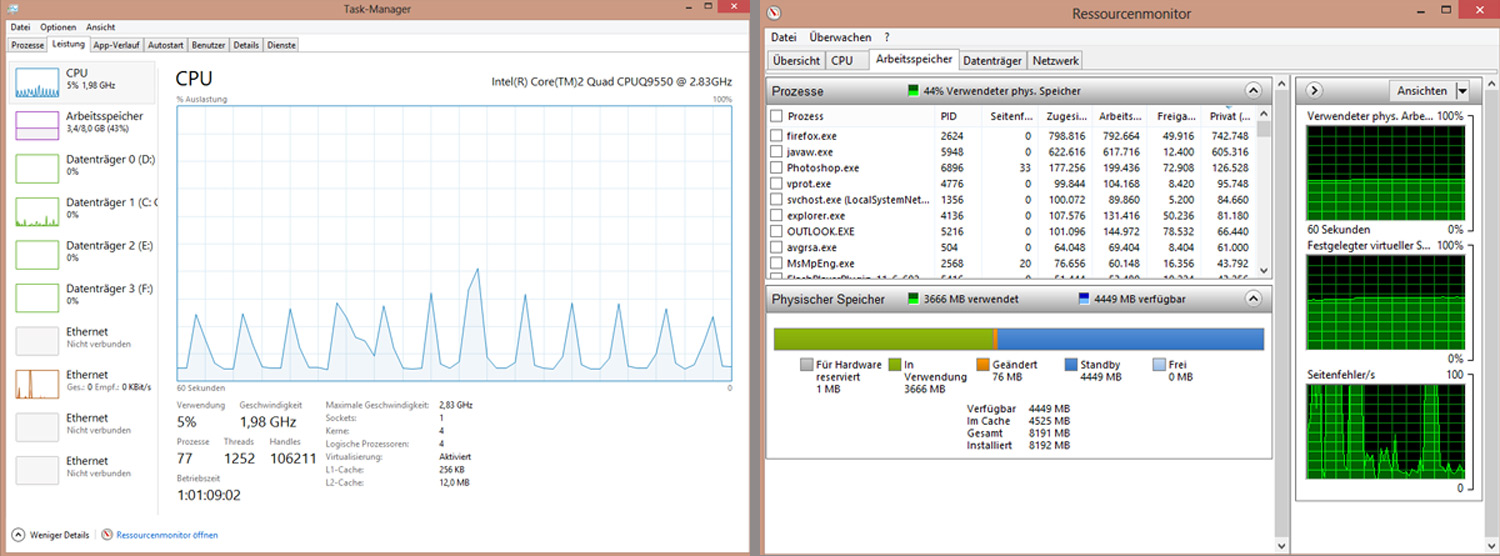
Task: Switch to Datenträger tab in Ressourcenmonitor
Action: (x=992, y=60)
